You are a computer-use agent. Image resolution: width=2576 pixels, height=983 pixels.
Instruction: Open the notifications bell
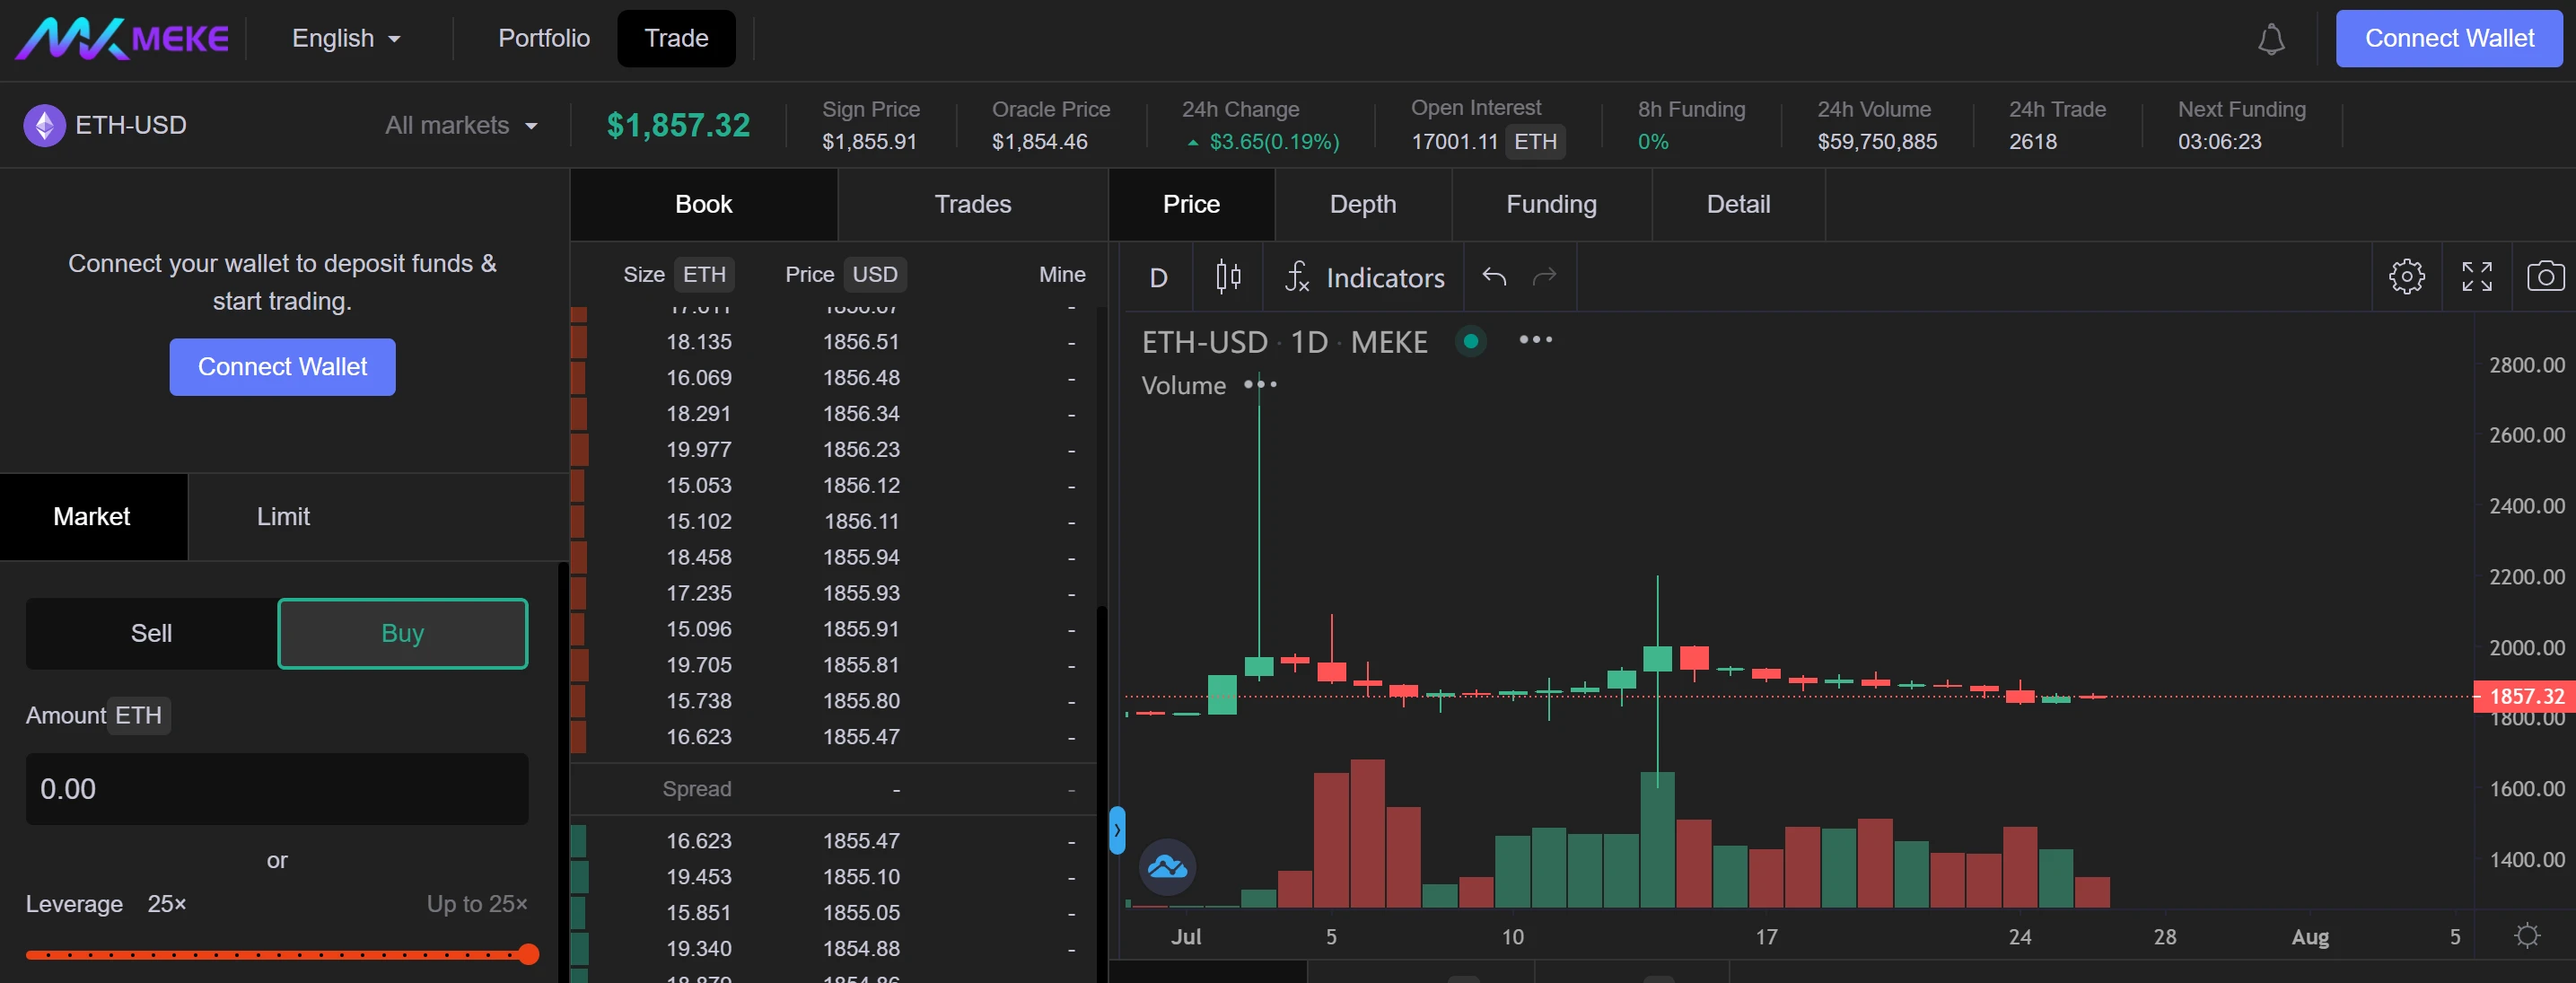click(x=2271, y=39)
